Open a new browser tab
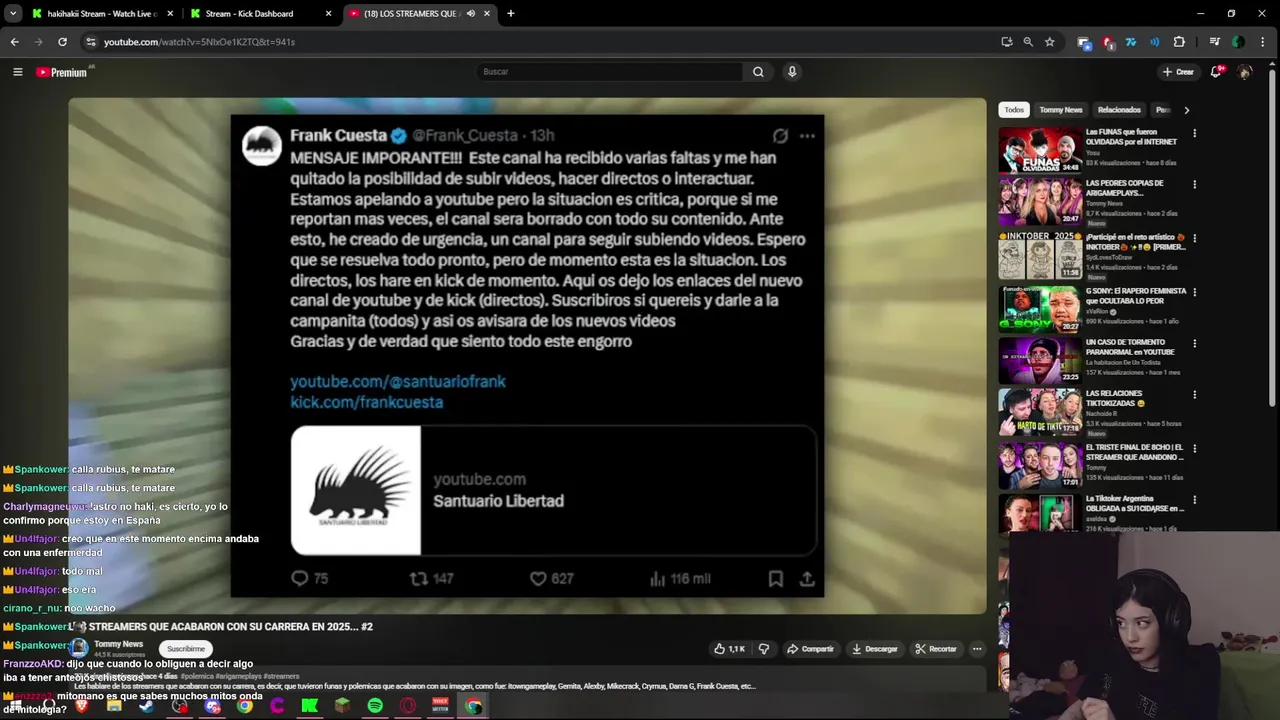Image resolution: width=1280 pixels, height=720 pixels. click(x=510, y=14)
